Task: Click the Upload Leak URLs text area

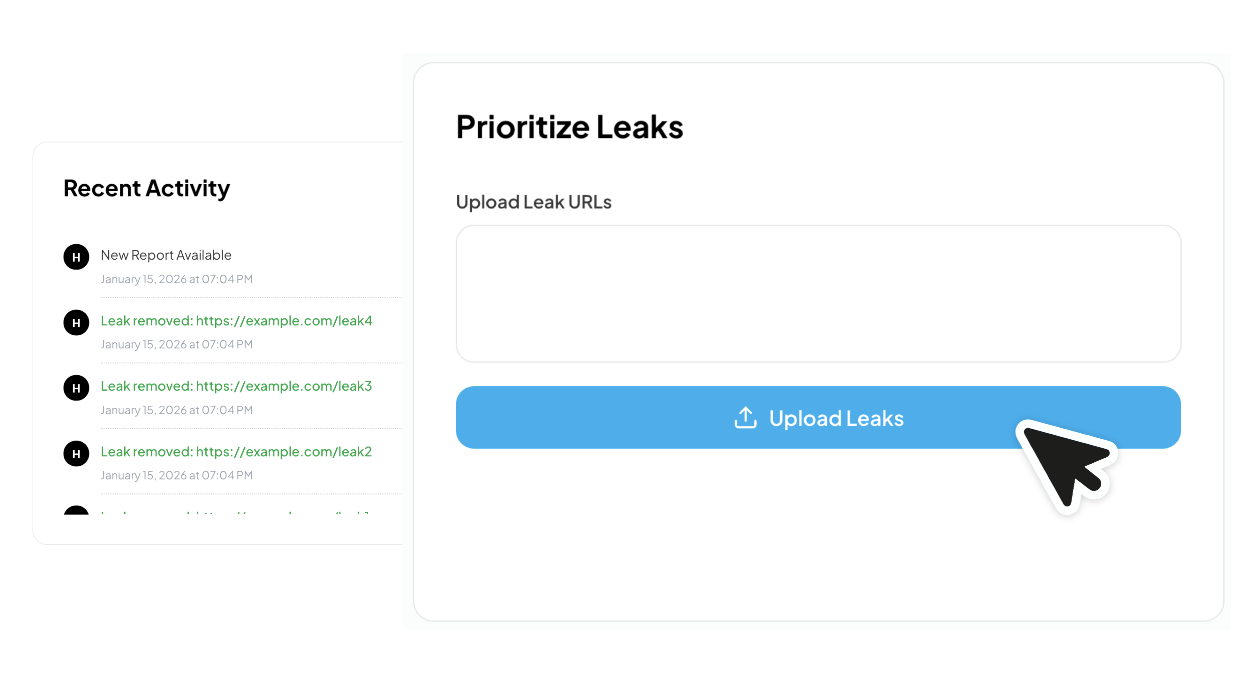Action: [817, 292]
